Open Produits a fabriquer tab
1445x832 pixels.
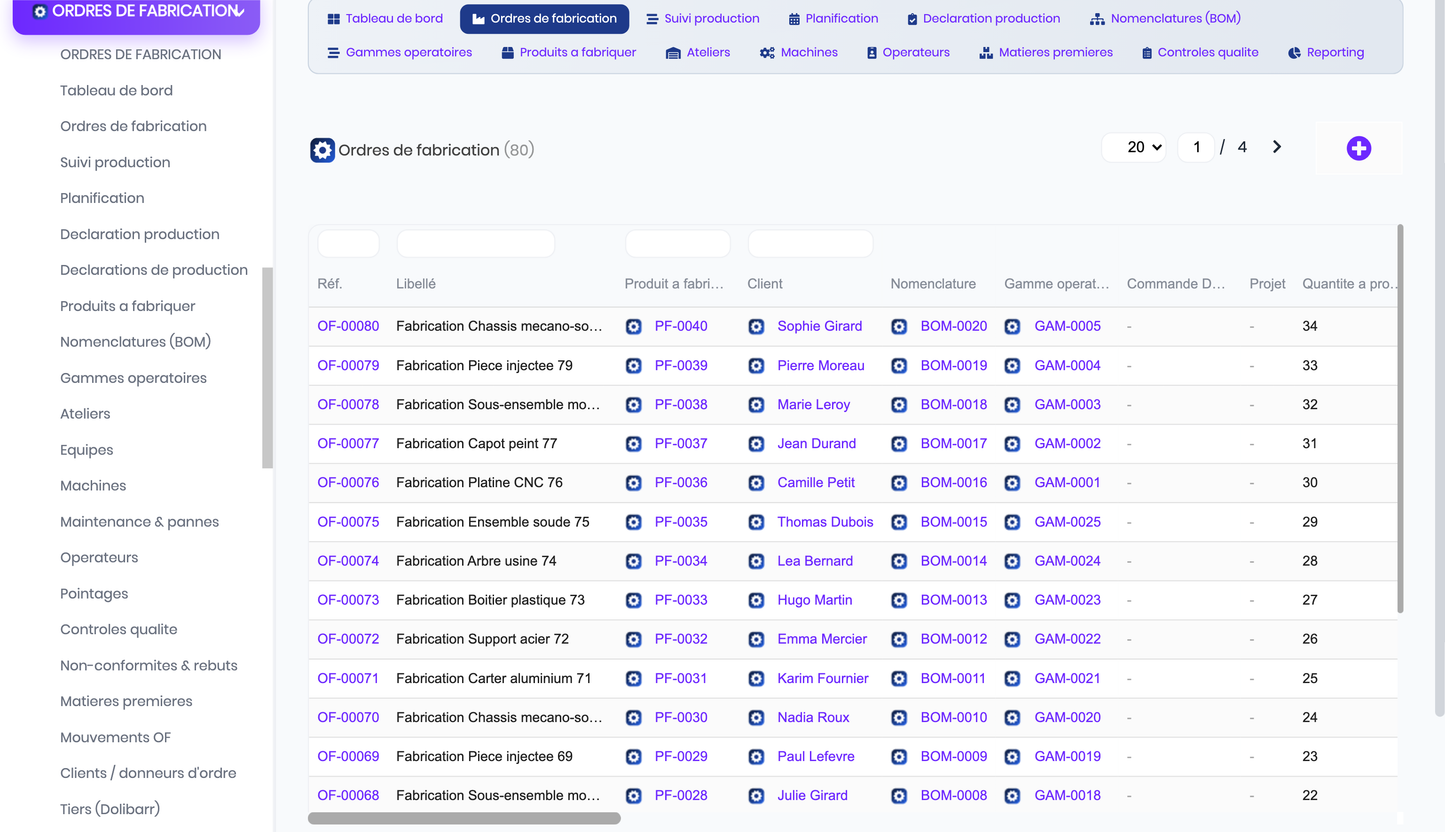tap(568, 52)
